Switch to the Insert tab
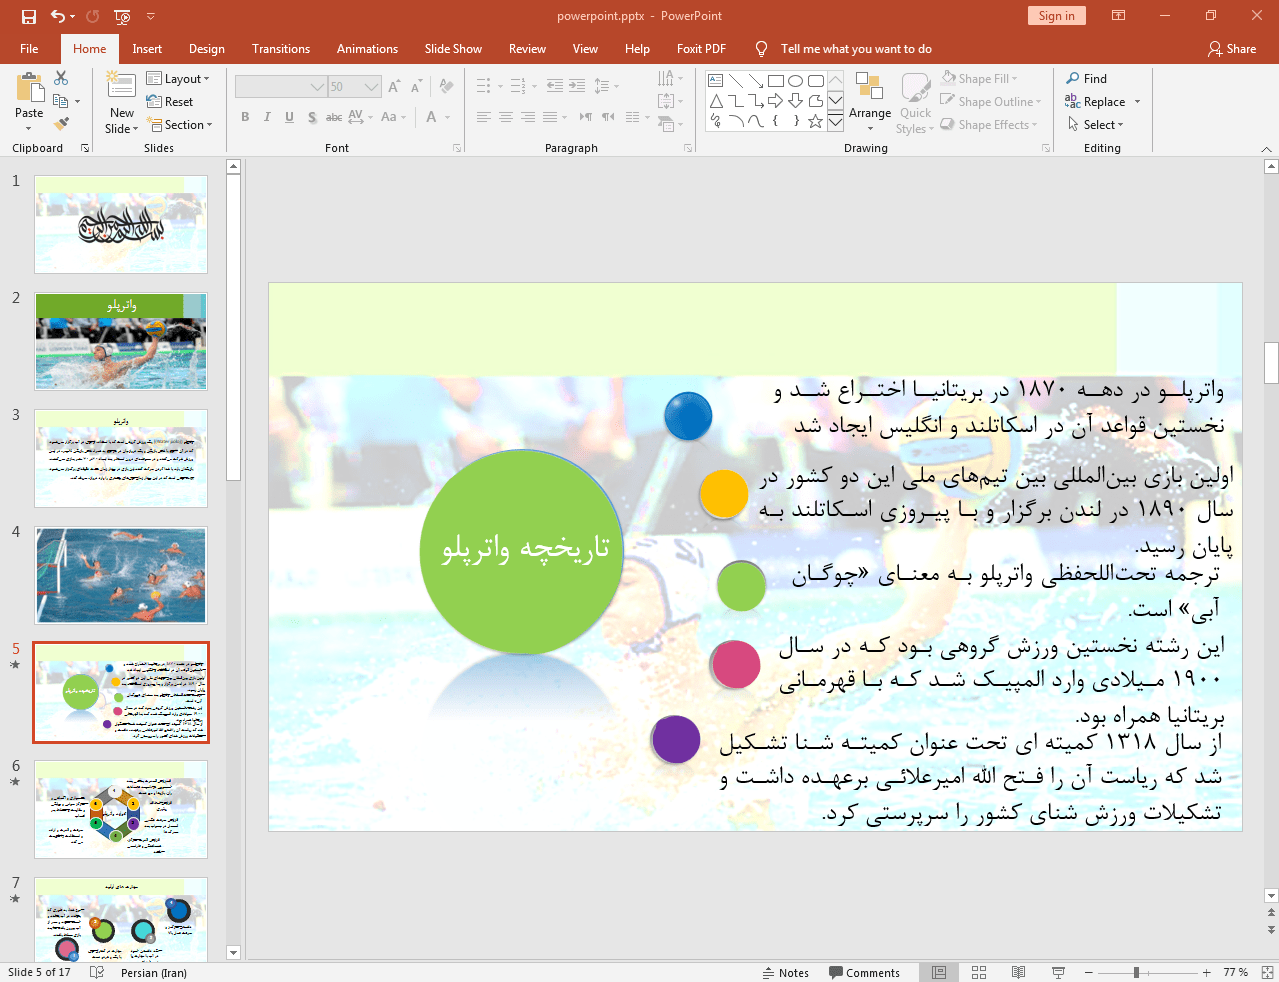Image resolution: width=1279 pixels, height=982 pixels. tap(147, 49)
